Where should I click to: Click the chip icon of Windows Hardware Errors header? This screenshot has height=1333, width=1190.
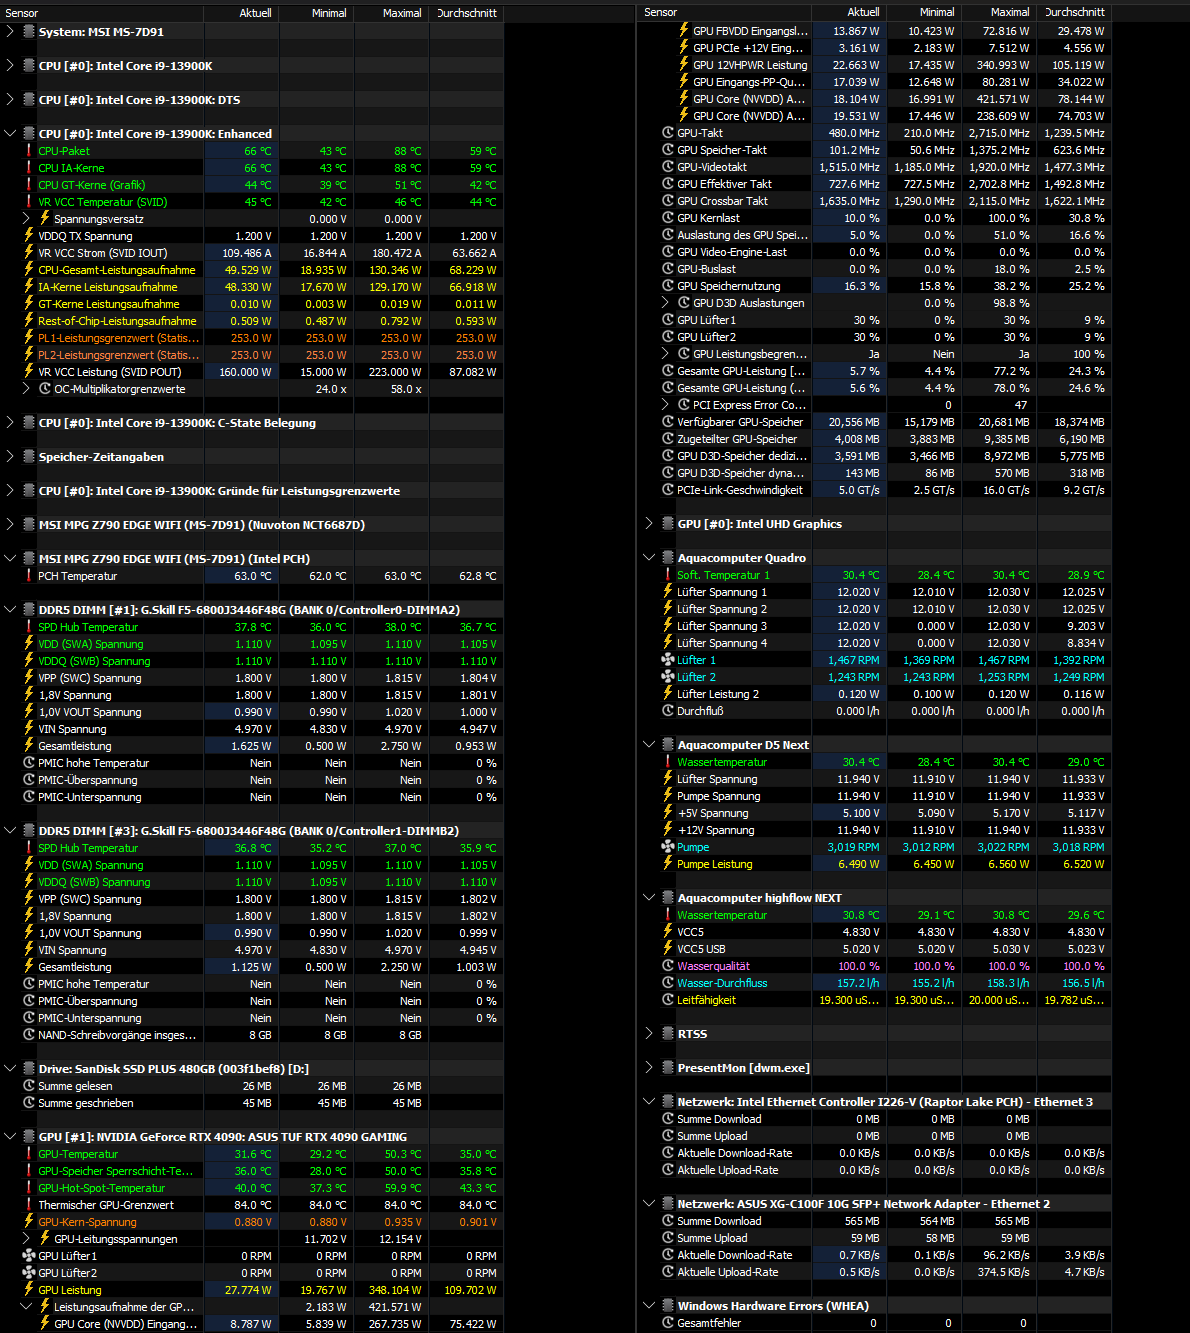[667, 1306]
